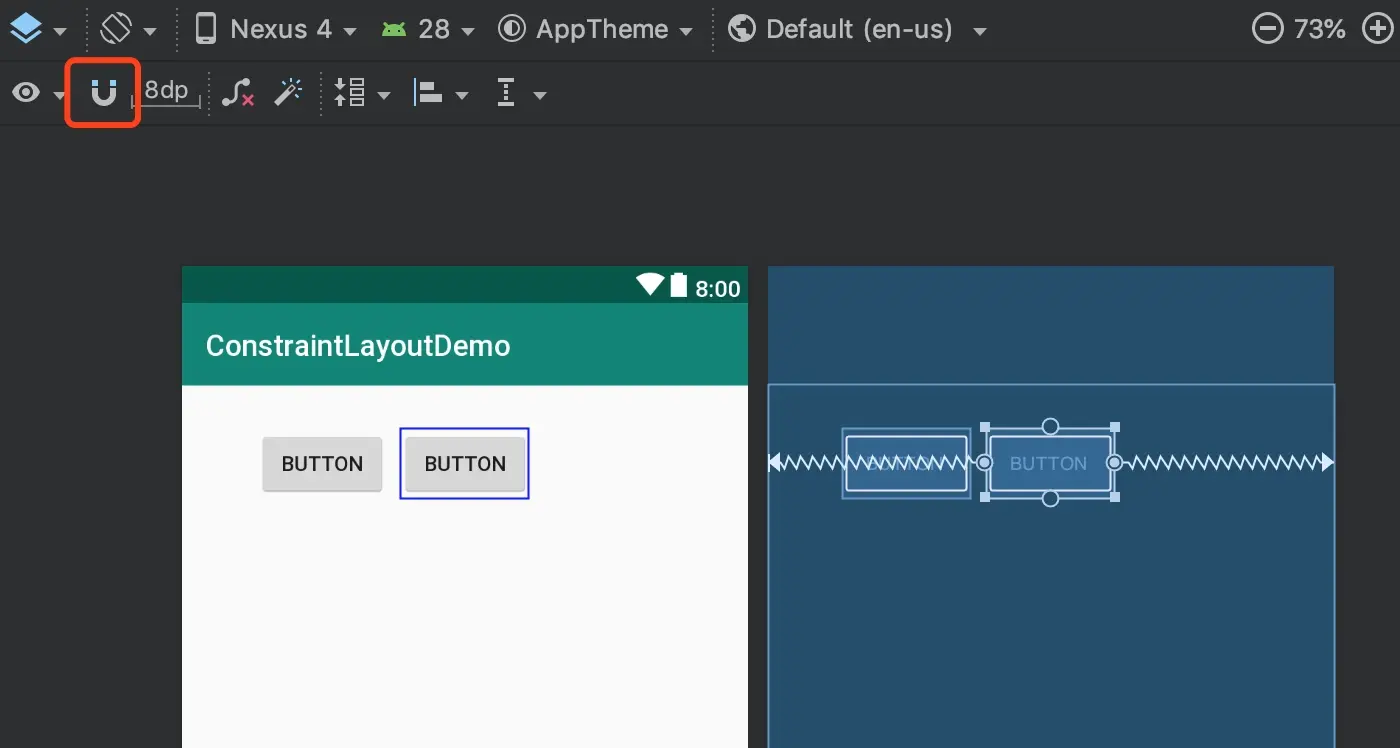The width and height of the screenshot is (1400, 748).
Task: Click the bottom constraint anchor of selected button
Action: (x=1050, y=498)
